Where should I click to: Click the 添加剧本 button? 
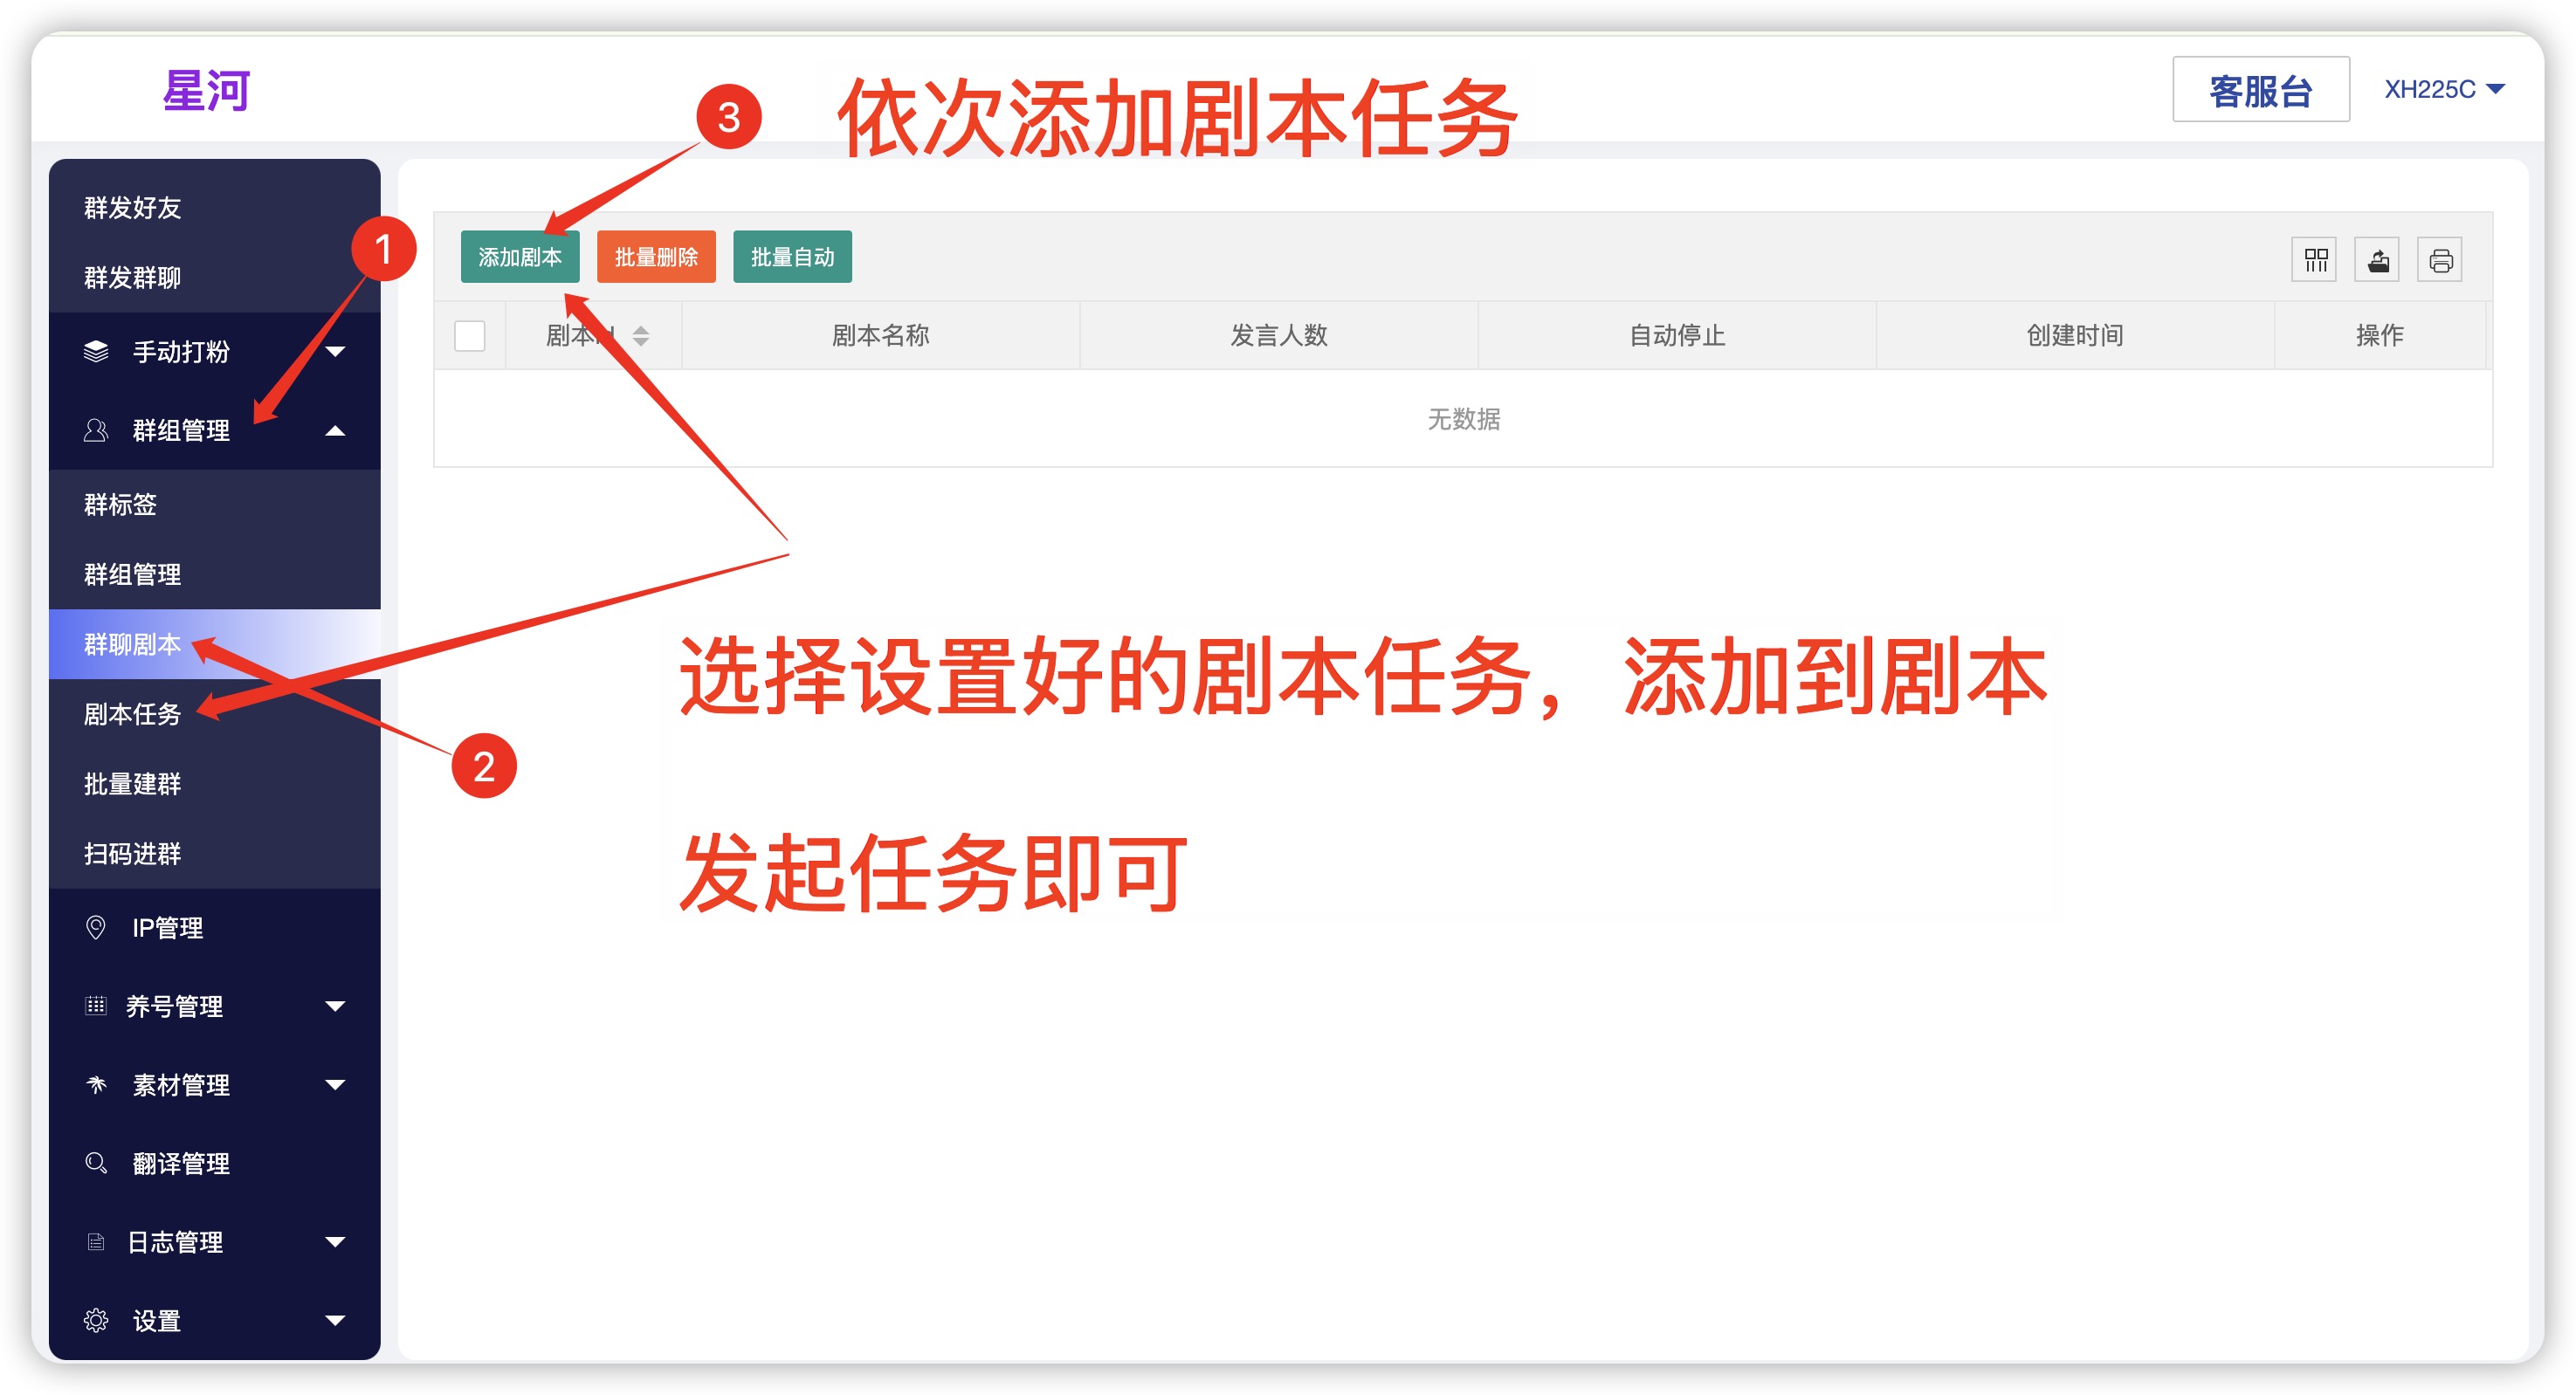[519, 257]
